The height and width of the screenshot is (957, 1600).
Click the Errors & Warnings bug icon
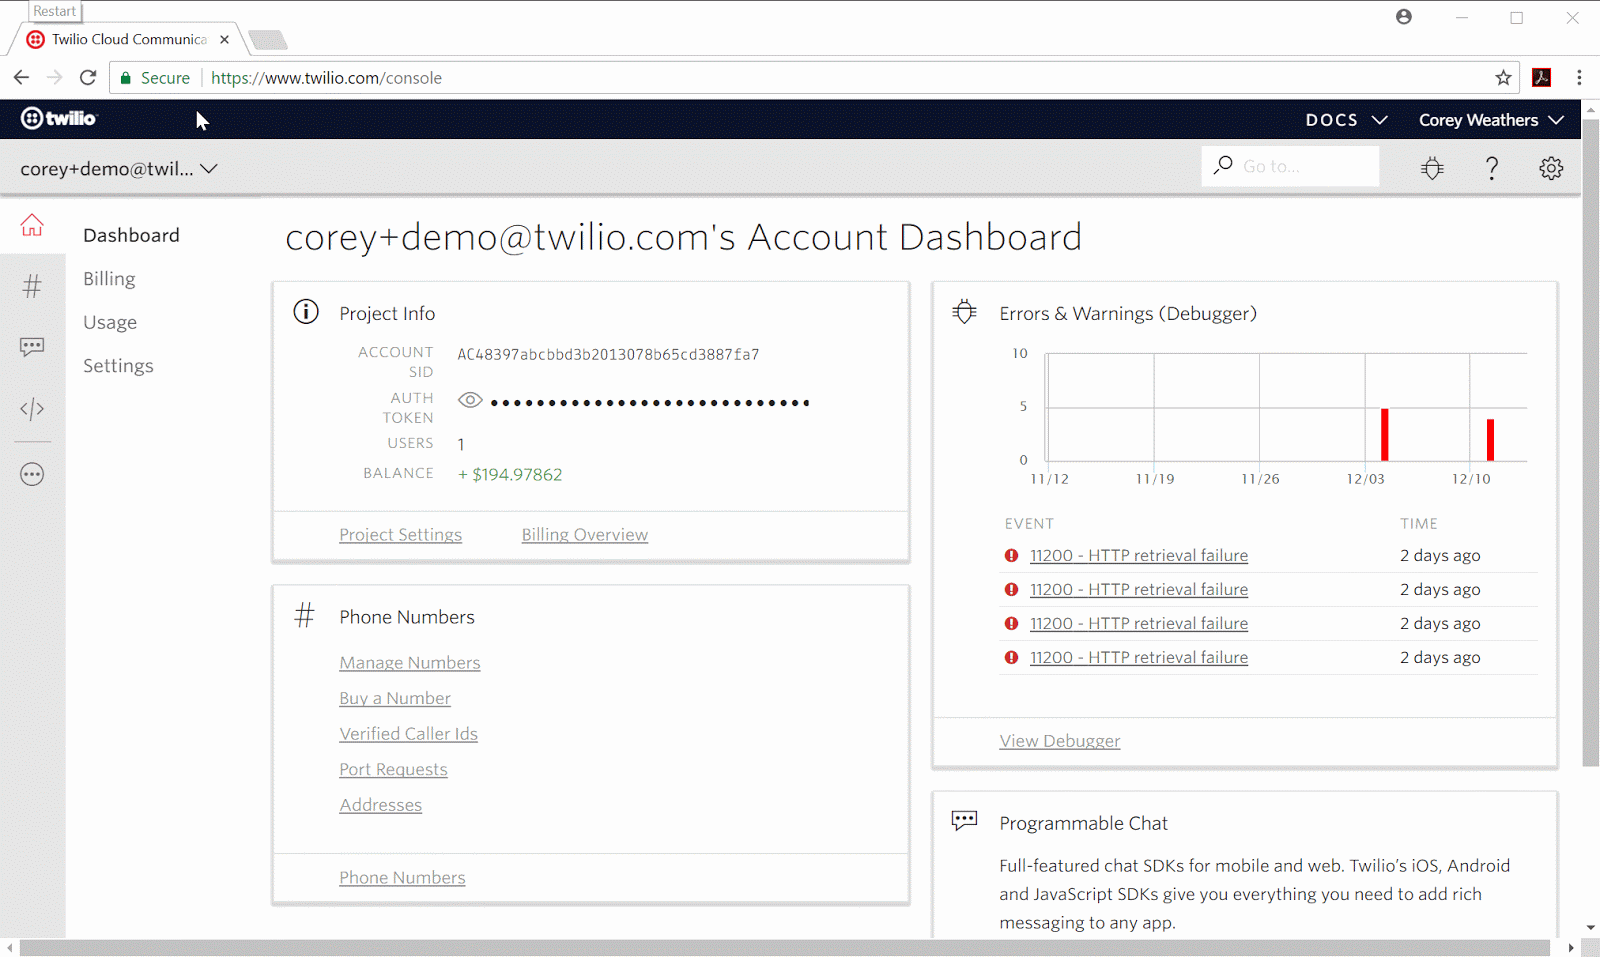pyautogui.click(x=964, y=312)
